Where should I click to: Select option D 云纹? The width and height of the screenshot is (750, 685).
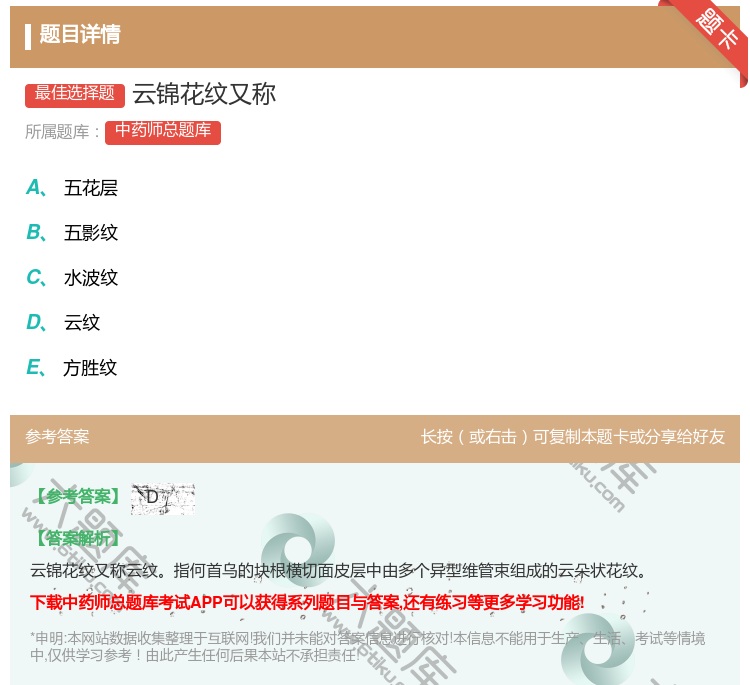click(x=63, y=322)
